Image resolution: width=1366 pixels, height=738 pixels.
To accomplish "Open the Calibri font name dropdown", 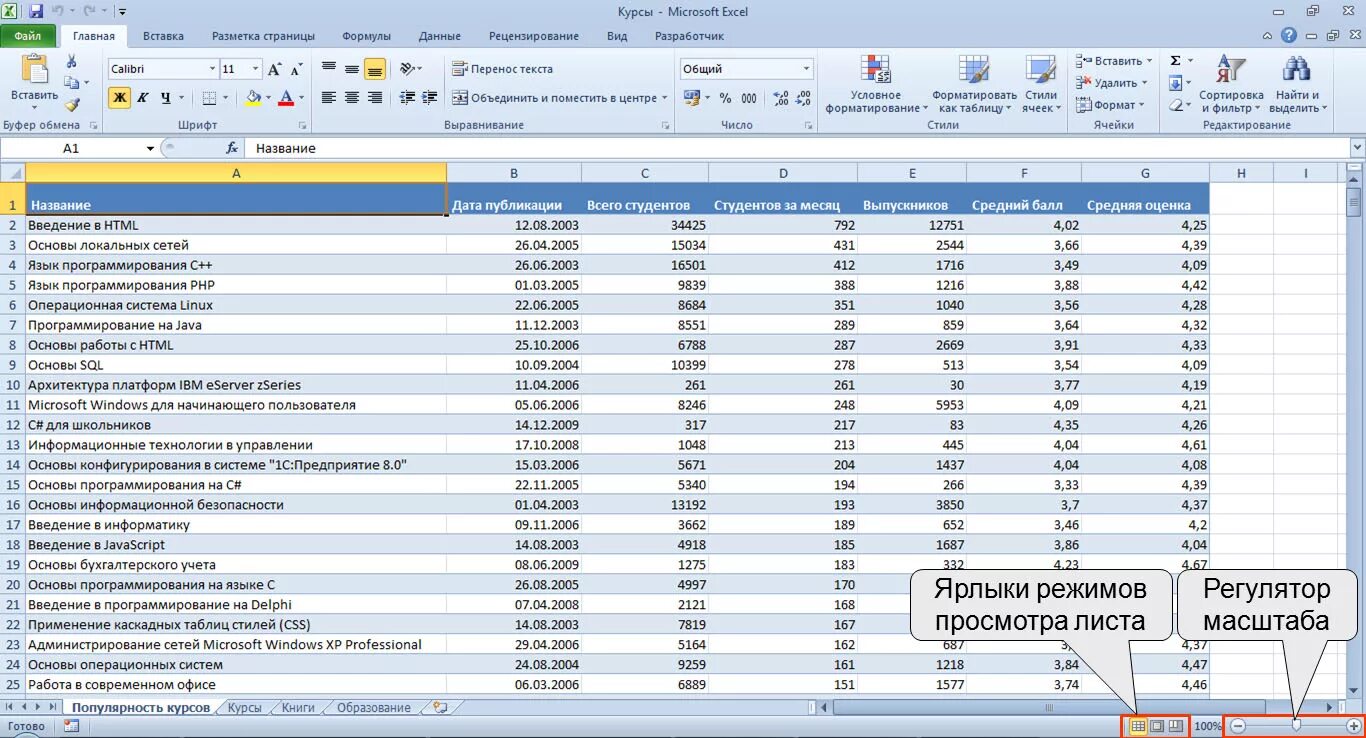I will 212,69.
